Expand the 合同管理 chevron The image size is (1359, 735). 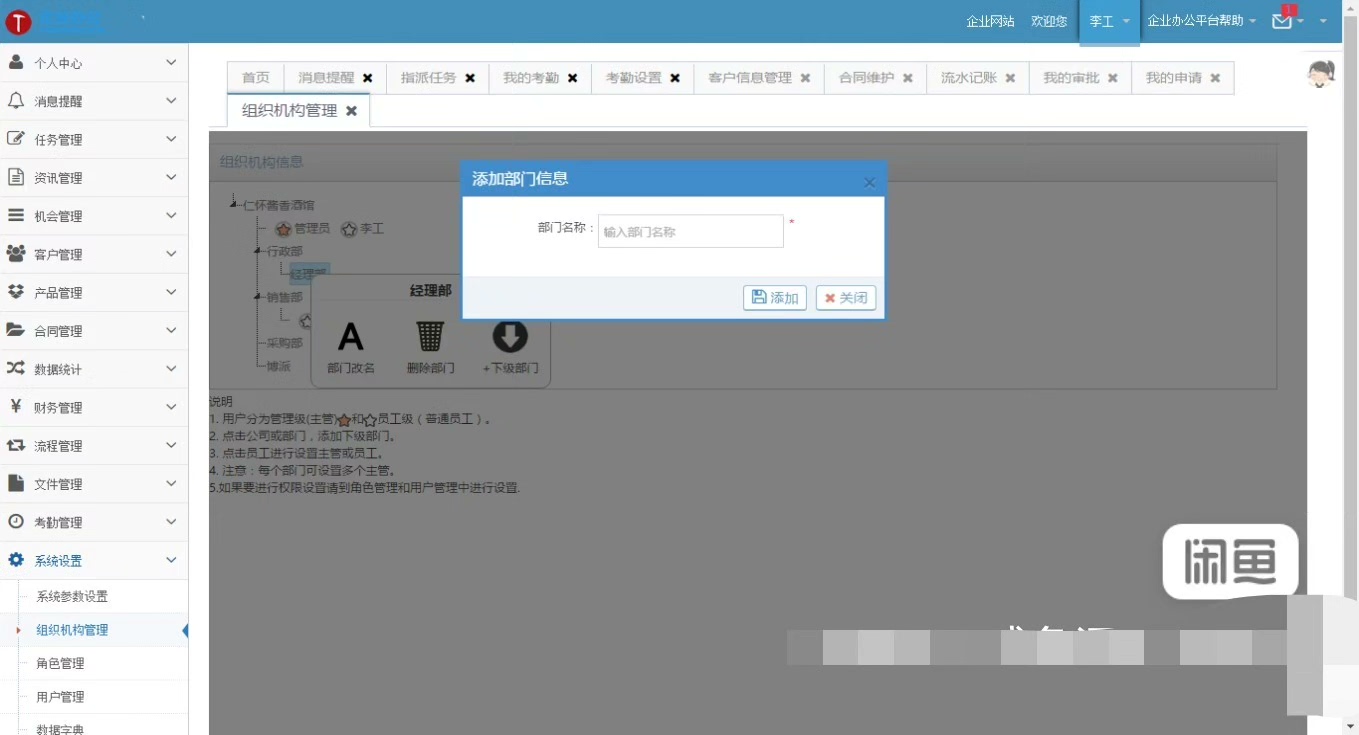point(171,330)
